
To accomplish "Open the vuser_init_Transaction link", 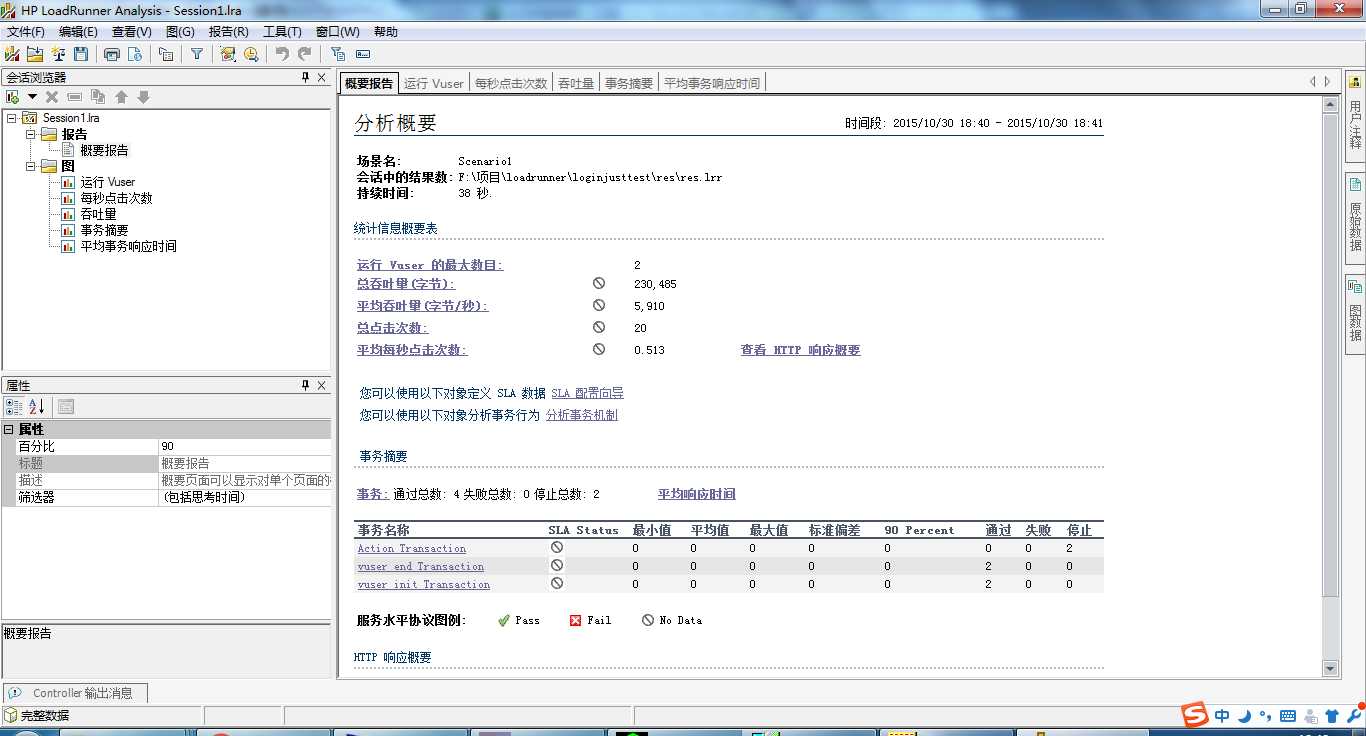I will click(424, 584).
